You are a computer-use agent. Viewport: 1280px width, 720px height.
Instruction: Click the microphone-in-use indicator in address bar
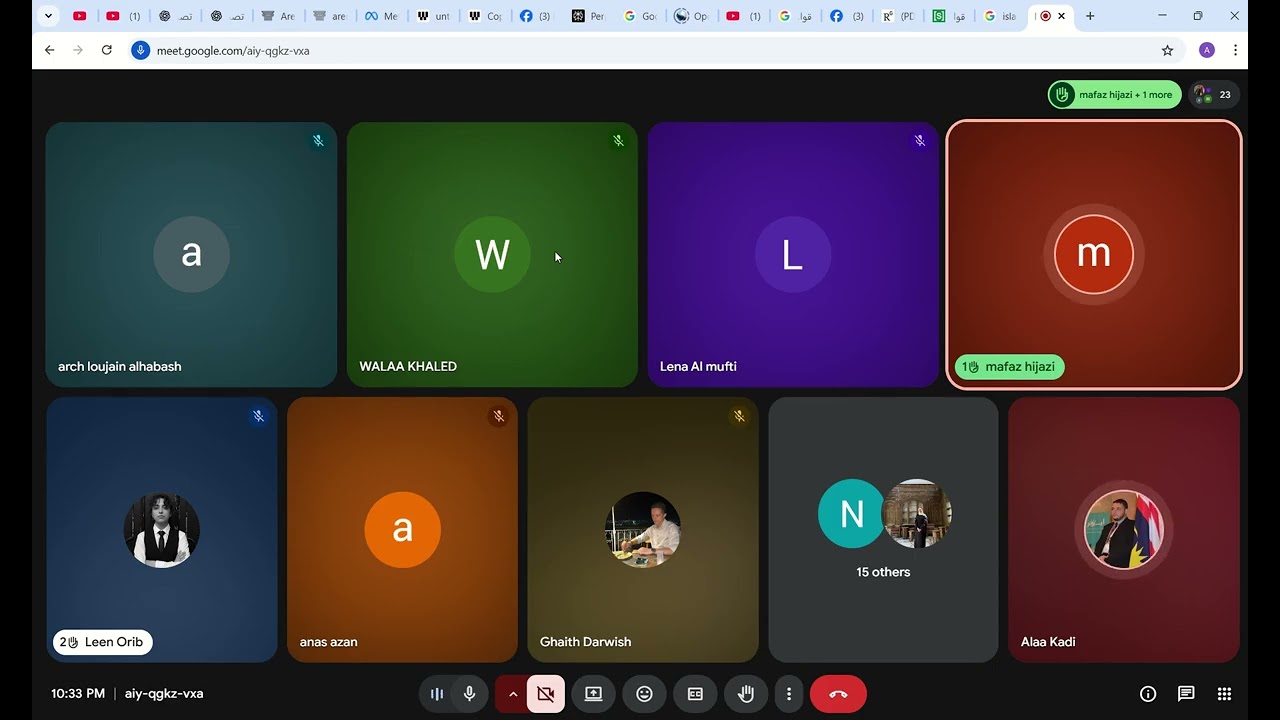pos(141,50)
